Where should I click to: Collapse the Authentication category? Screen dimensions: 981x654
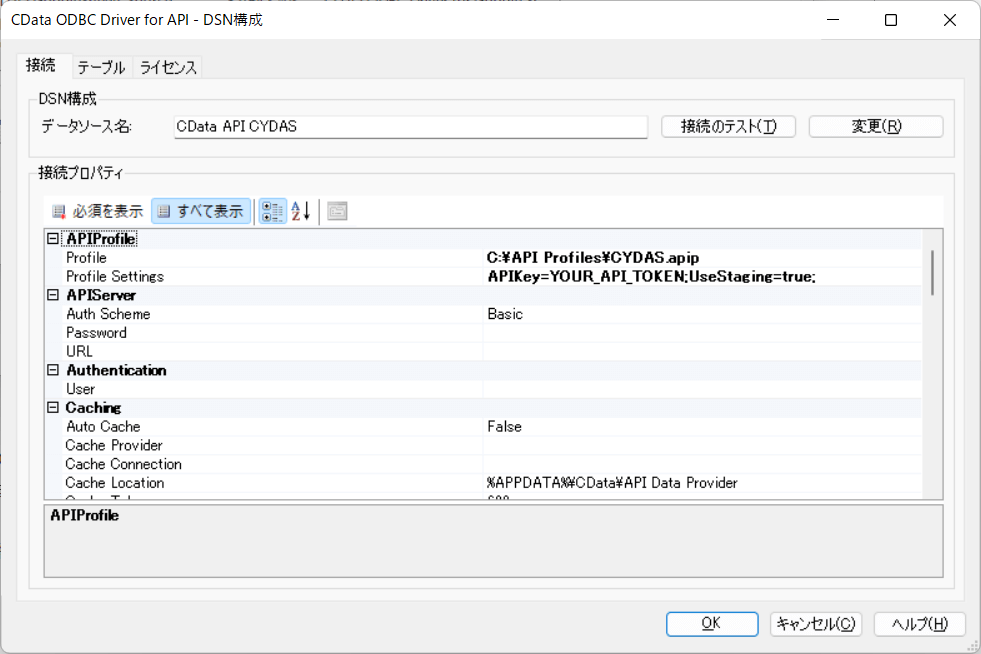click(53, 370)
